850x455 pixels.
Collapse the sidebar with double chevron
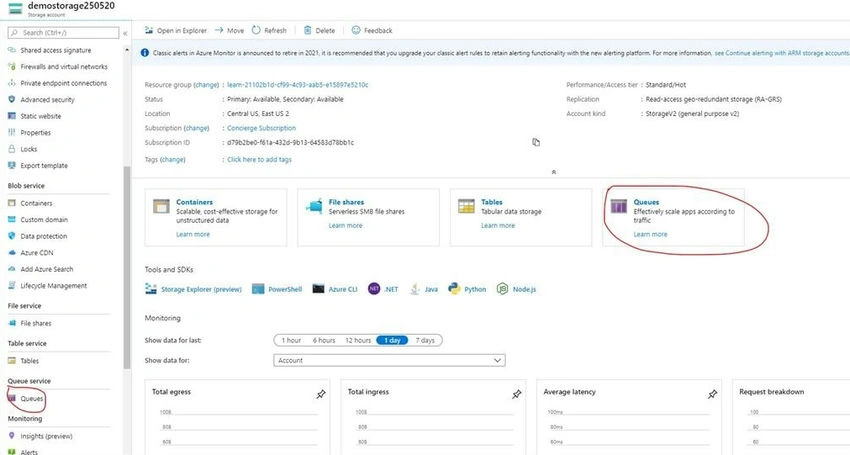[x=125, y=33]
